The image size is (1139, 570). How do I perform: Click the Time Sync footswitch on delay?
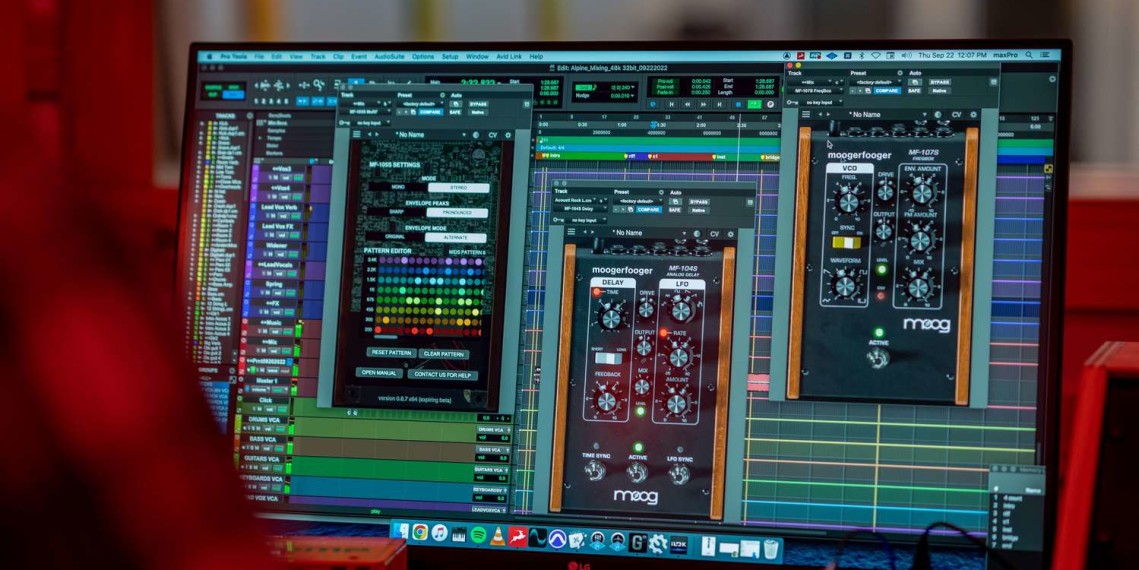click(x=594, y=471)
